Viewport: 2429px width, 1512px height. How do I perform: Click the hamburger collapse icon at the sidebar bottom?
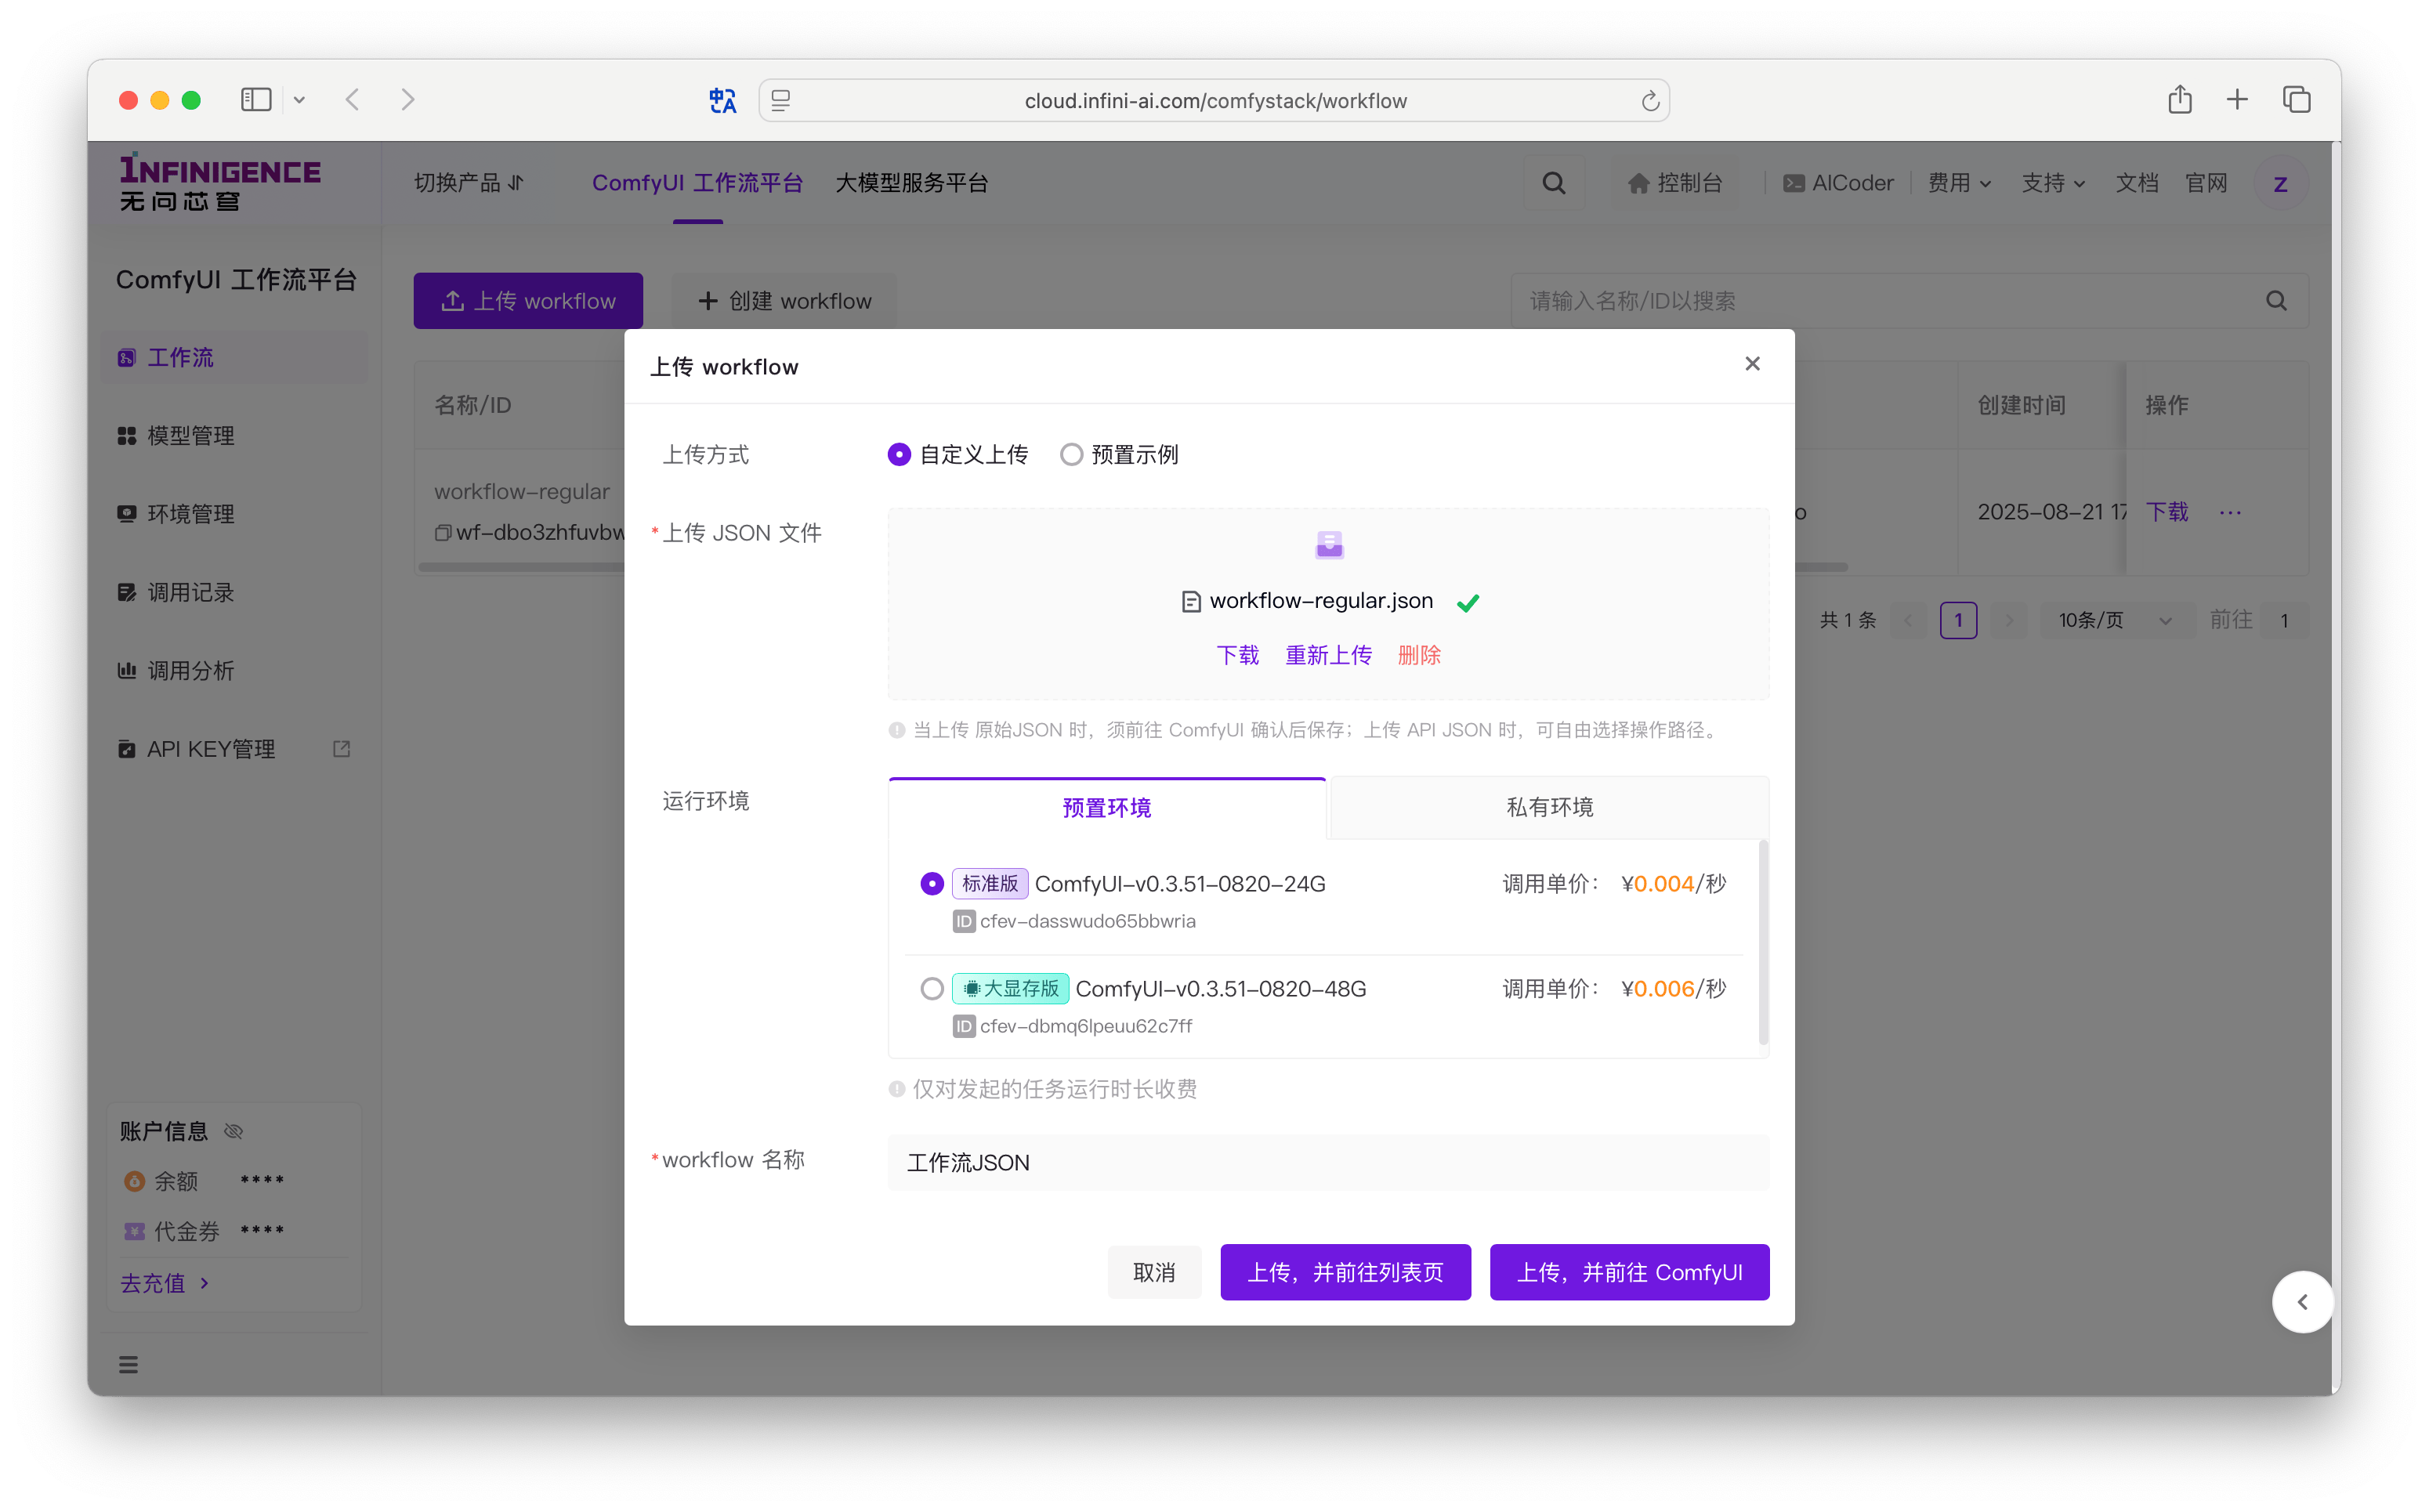click(129, 1364)
